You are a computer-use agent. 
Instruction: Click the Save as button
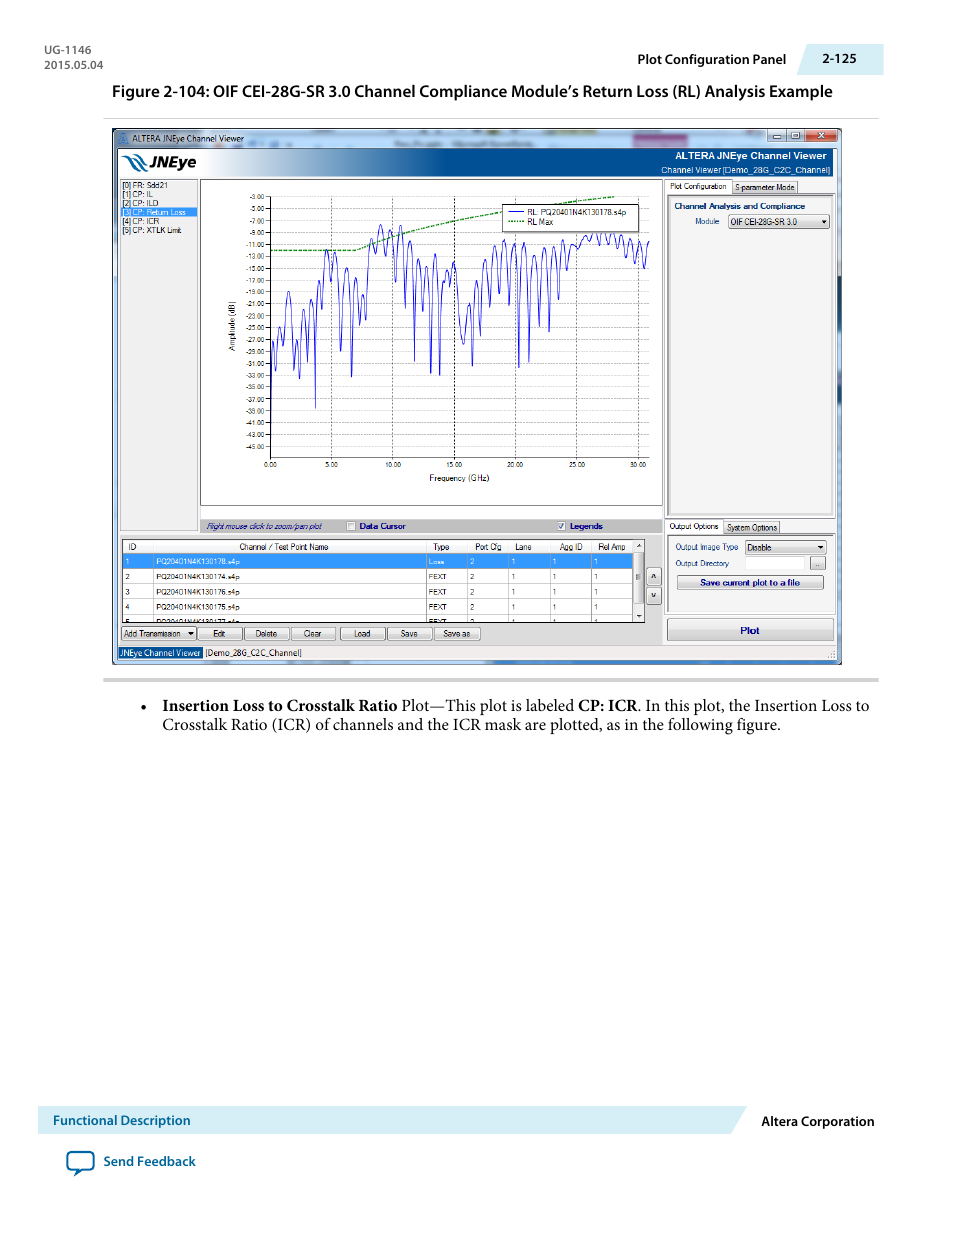tap(457, 634)
